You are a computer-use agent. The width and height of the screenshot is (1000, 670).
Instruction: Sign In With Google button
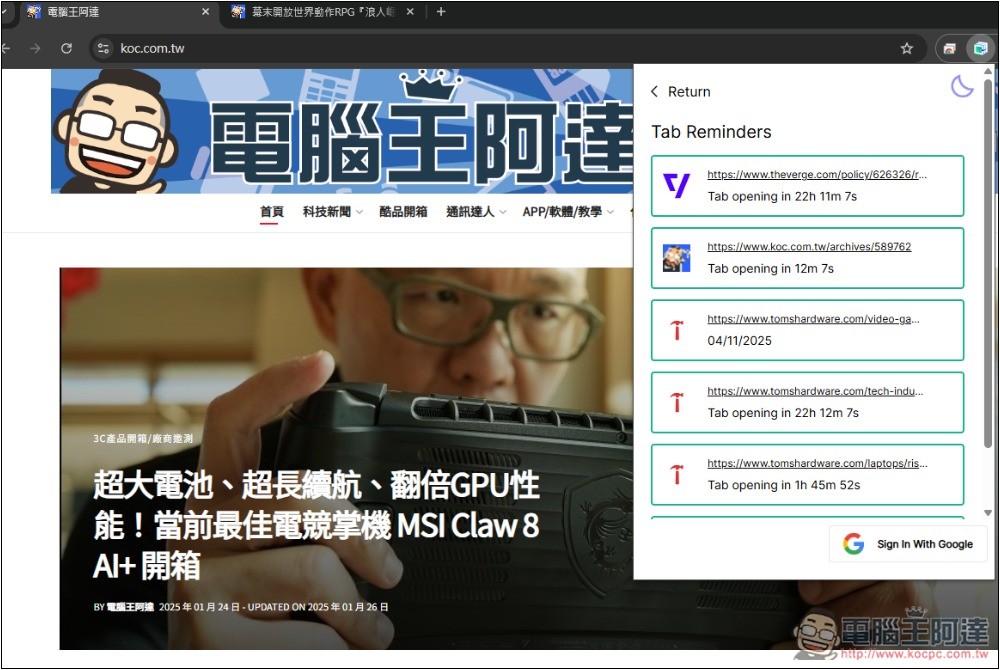(908, 544)
